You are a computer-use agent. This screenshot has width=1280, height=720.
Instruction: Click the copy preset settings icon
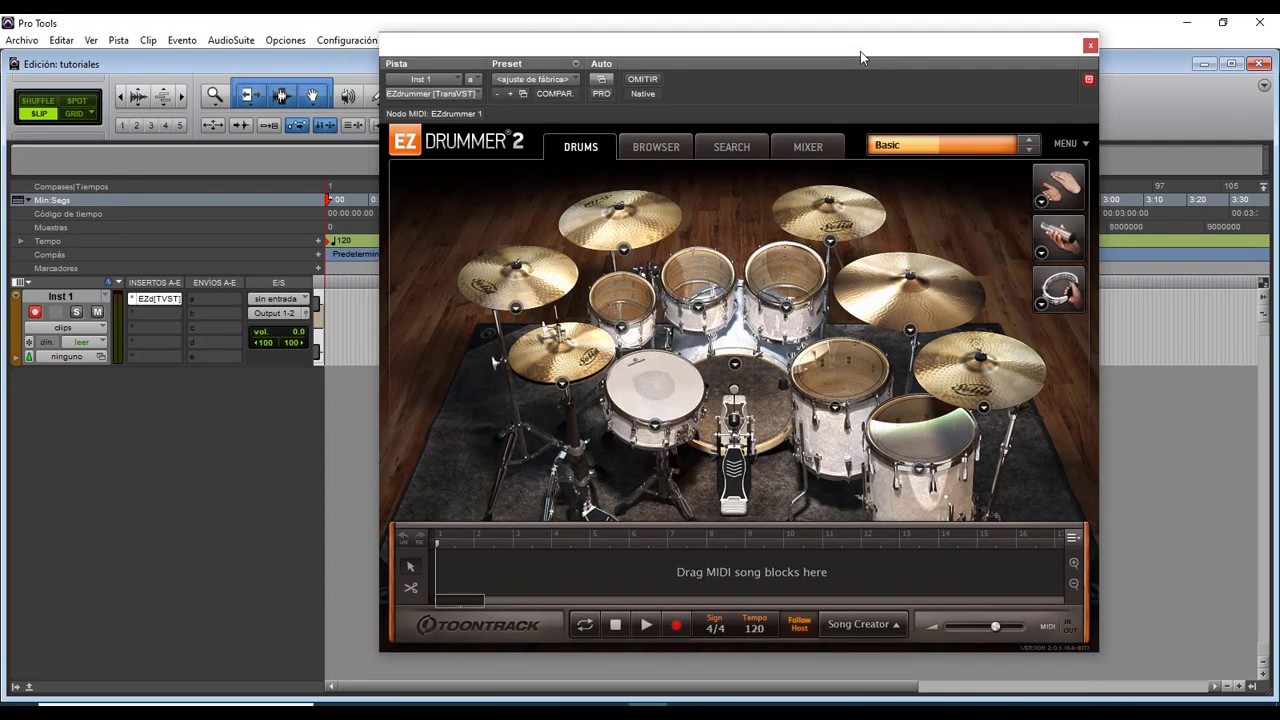(x=523, y=94)
